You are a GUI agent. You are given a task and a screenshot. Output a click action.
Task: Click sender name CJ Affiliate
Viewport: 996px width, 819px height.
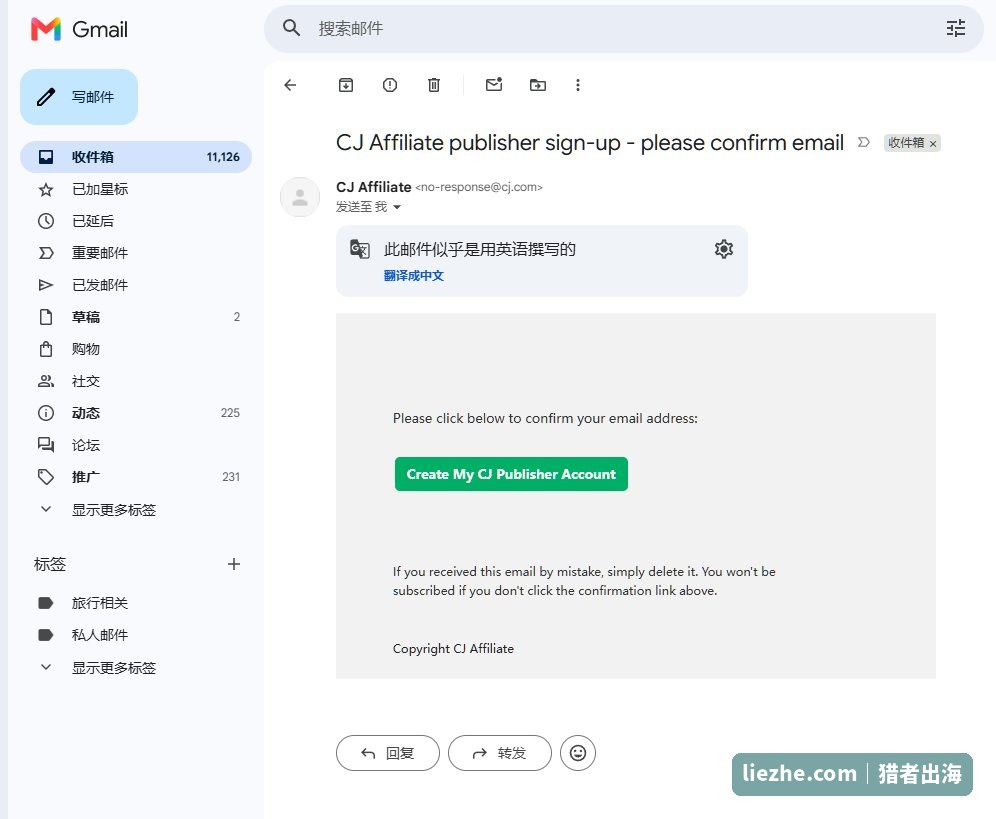374,187
